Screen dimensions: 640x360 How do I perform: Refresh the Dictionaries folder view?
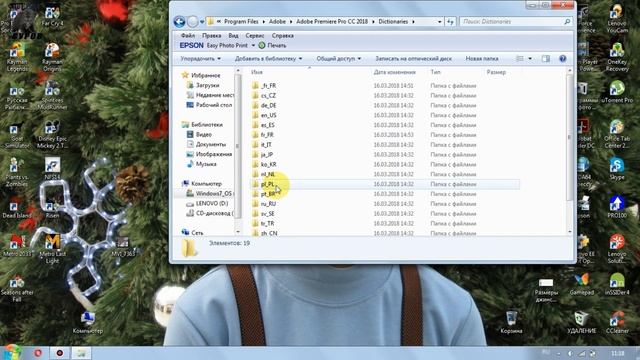click(x=451, y=22)
